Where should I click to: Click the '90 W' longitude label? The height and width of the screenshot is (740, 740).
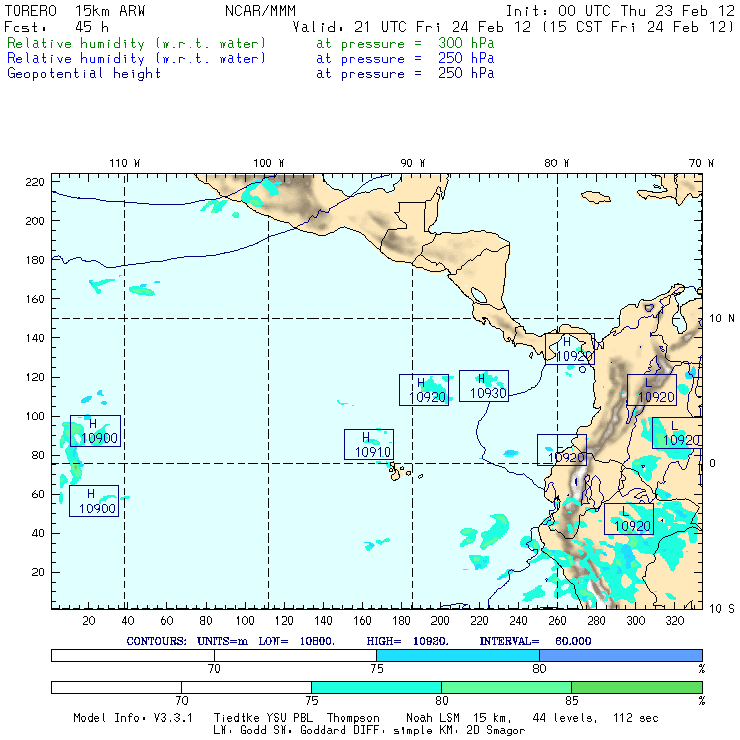(x=413, y=163)
